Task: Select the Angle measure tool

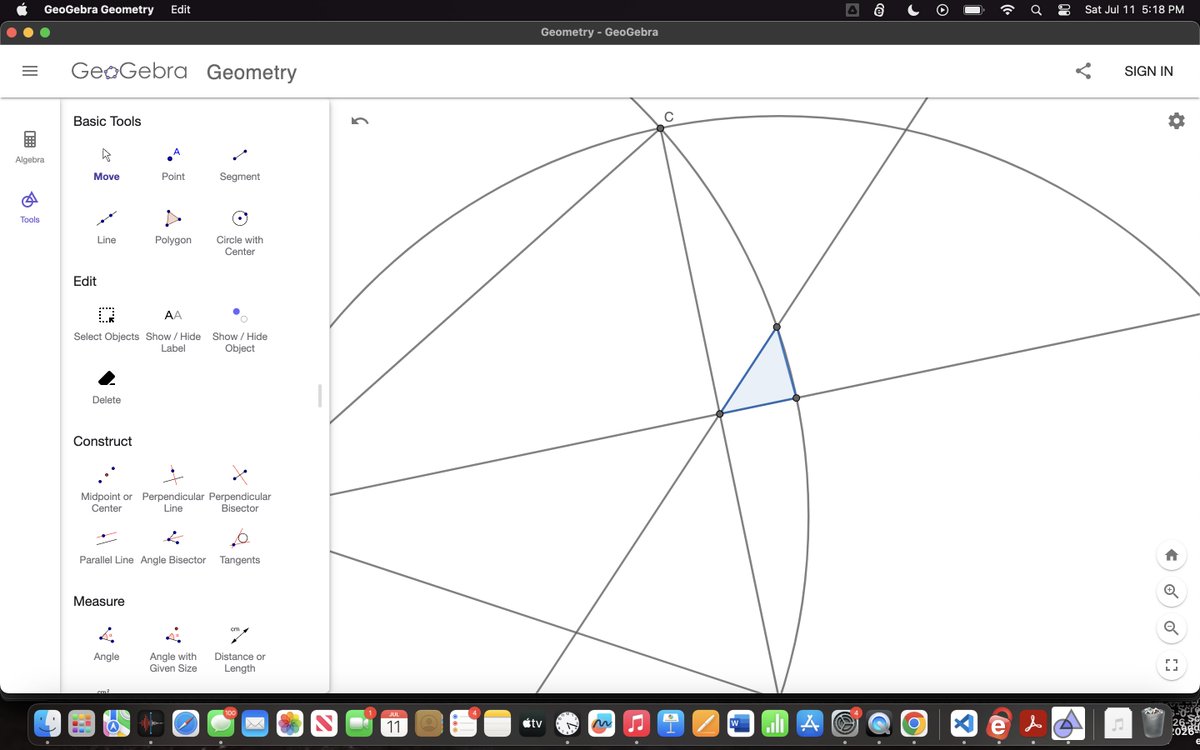Action: point(106,644)
